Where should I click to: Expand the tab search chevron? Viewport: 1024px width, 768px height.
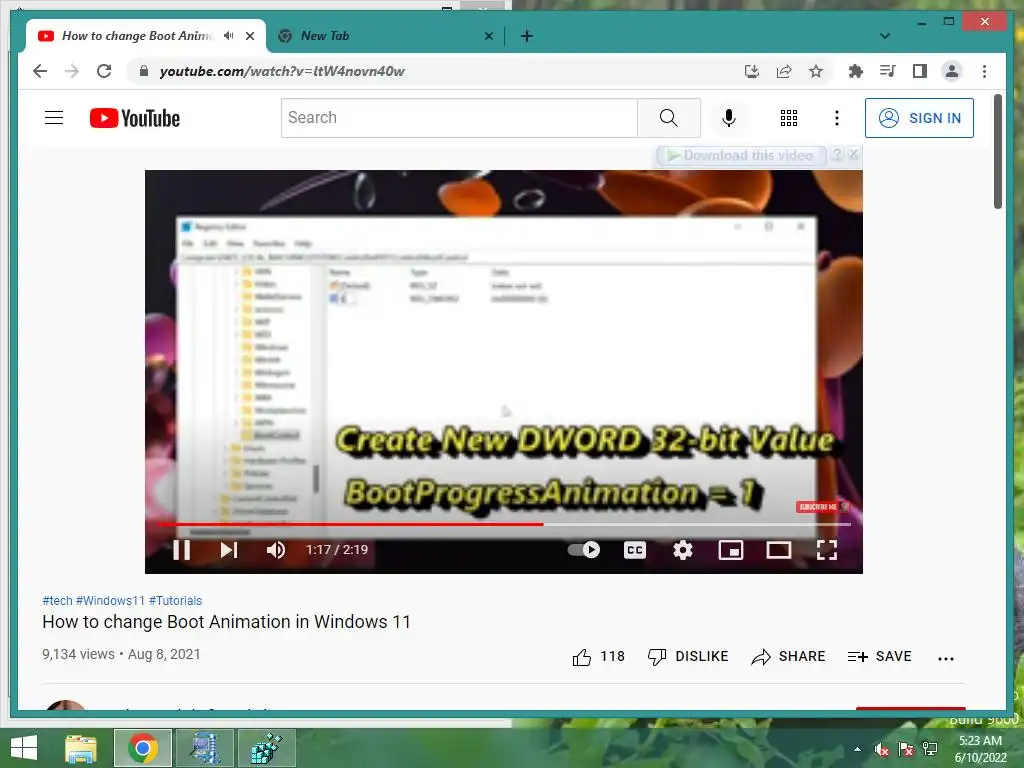(x=885, y=36)
